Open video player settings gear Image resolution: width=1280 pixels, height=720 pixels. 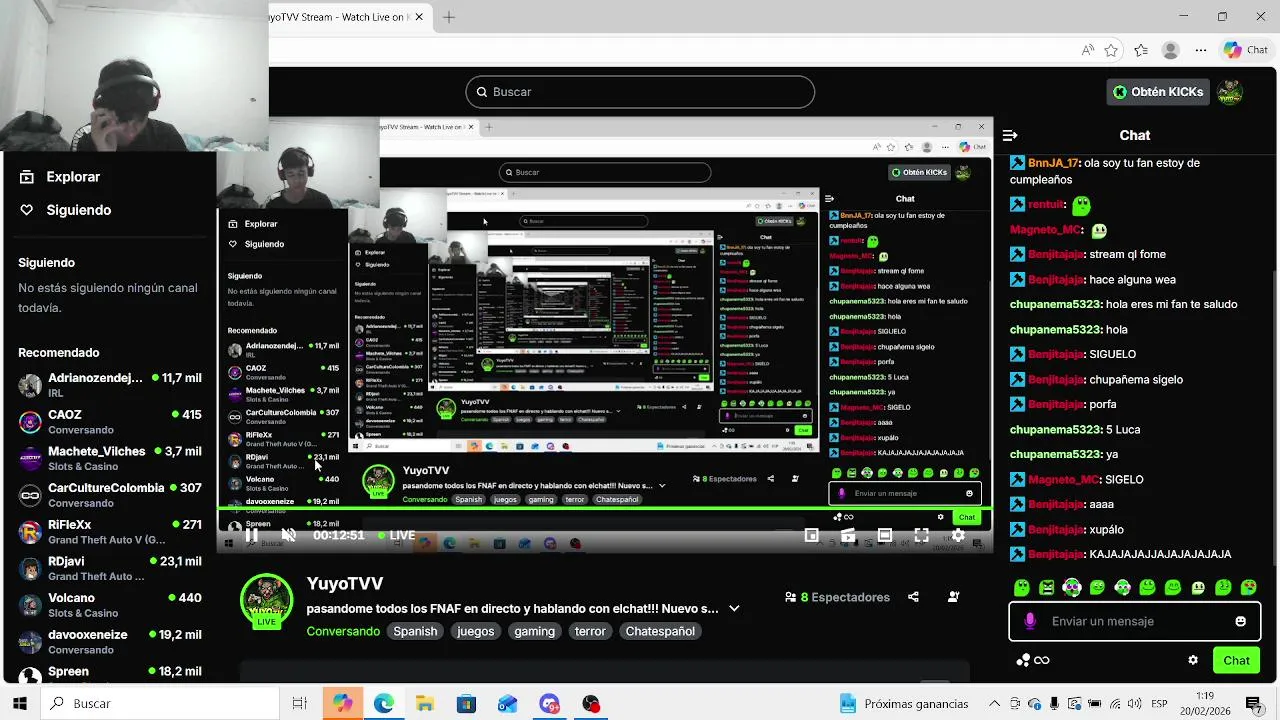point(958,535)
